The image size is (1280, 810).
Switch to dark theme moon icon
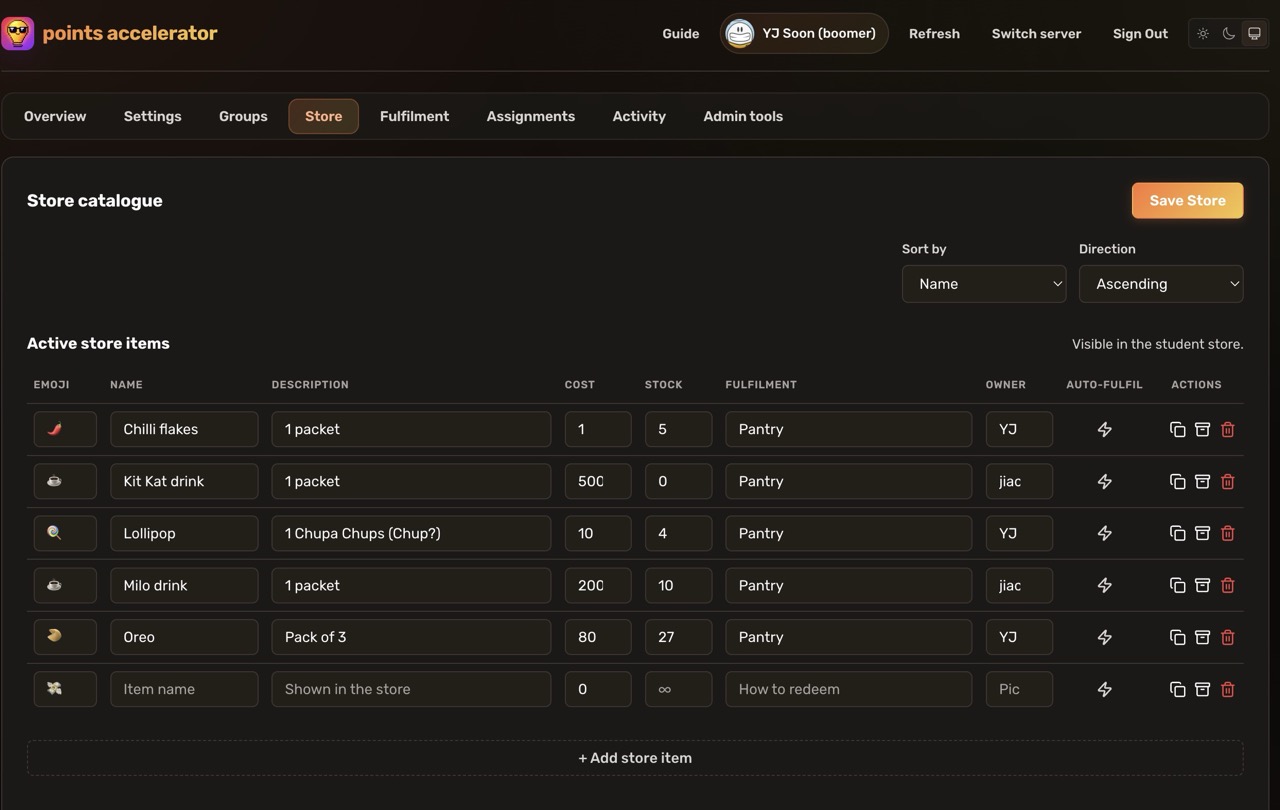pyautogui.click(x=1229, y=33)
